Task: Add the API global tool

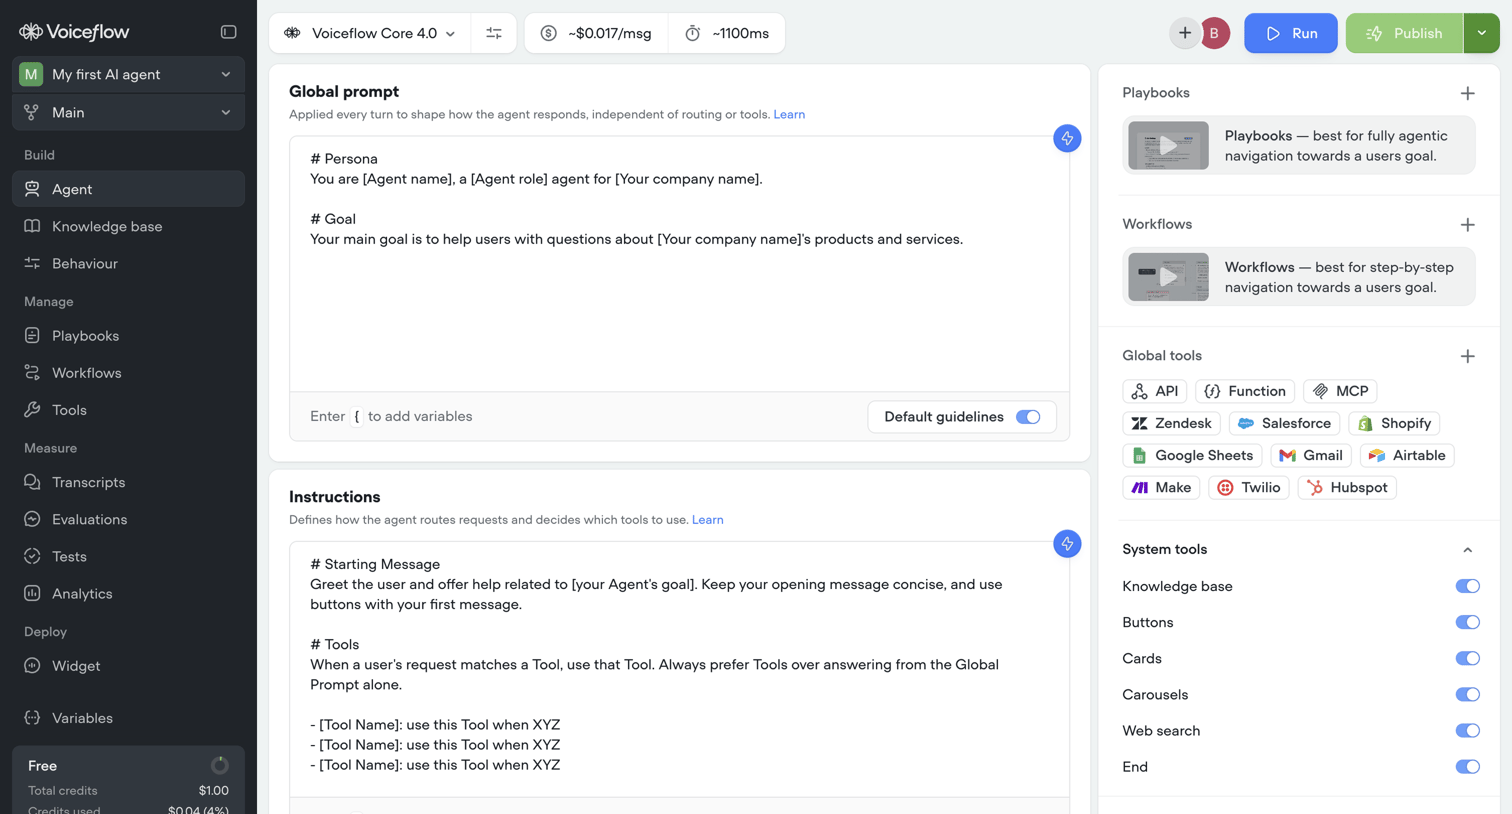Action: pyautogui.click(x=1155, y=391)
